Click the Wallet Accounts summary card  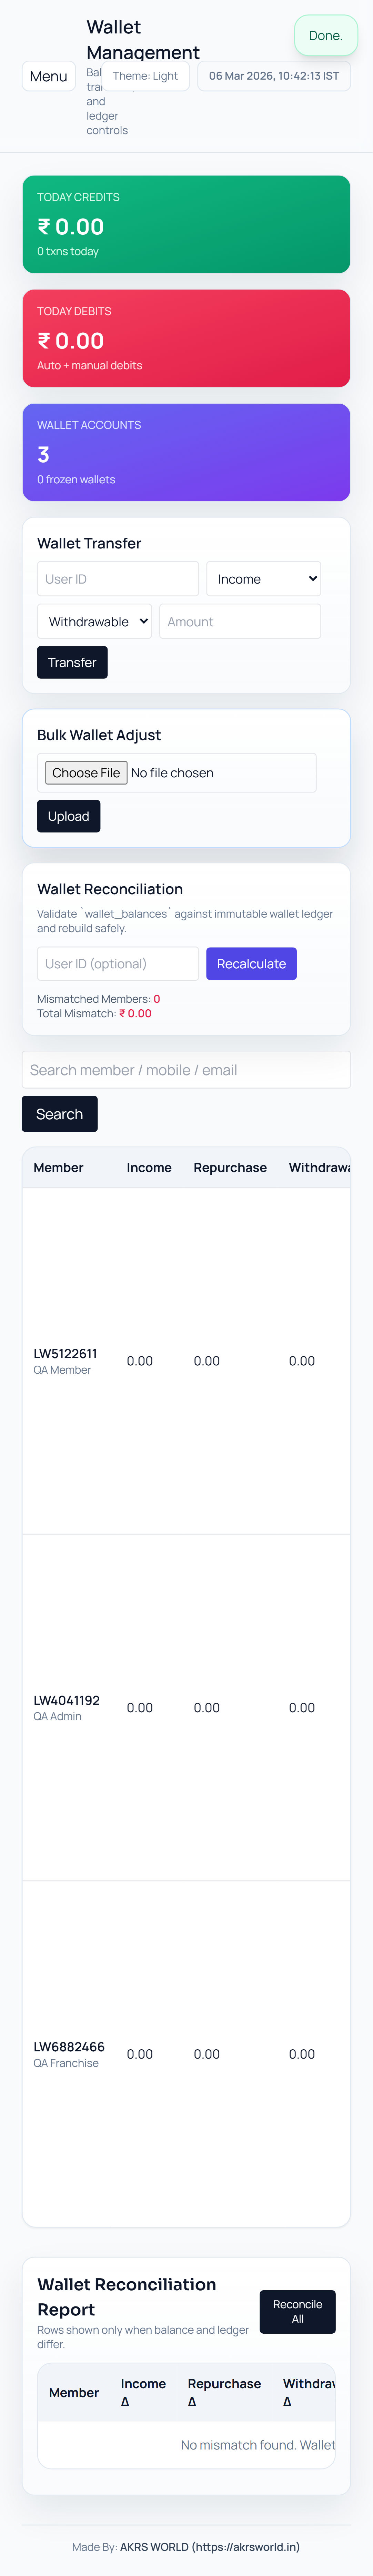[186, 452]
